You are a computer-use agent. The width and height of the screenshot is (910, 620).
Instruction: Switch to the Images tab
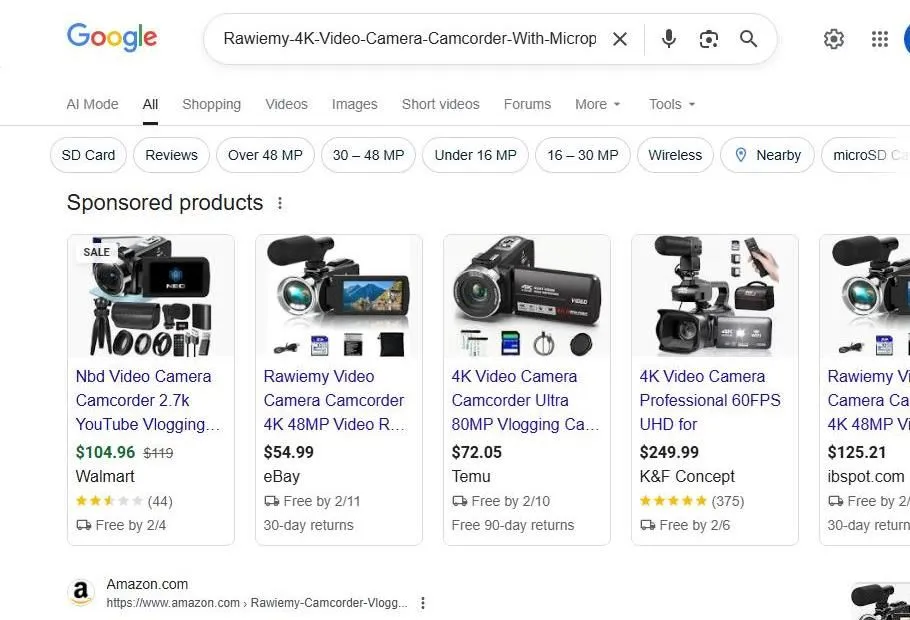click(x=354, y=104)
